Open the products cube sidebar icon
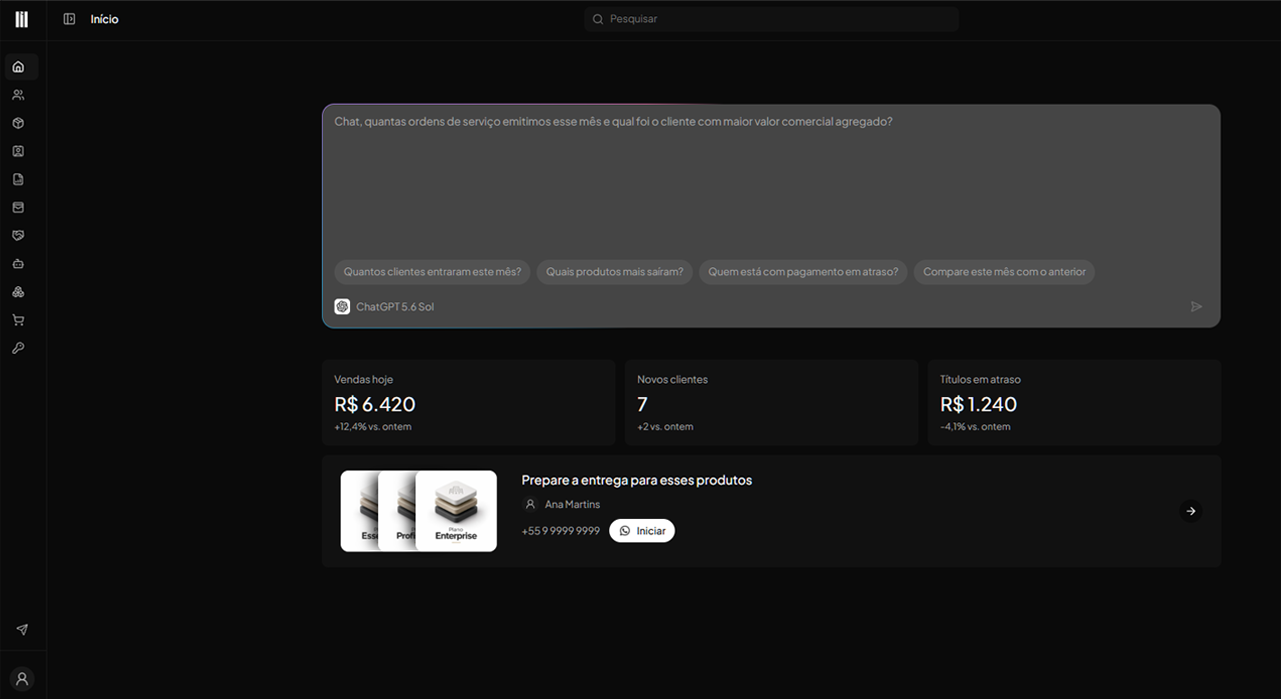Screen dimensions: 1281x699 [x=18, y=123]
